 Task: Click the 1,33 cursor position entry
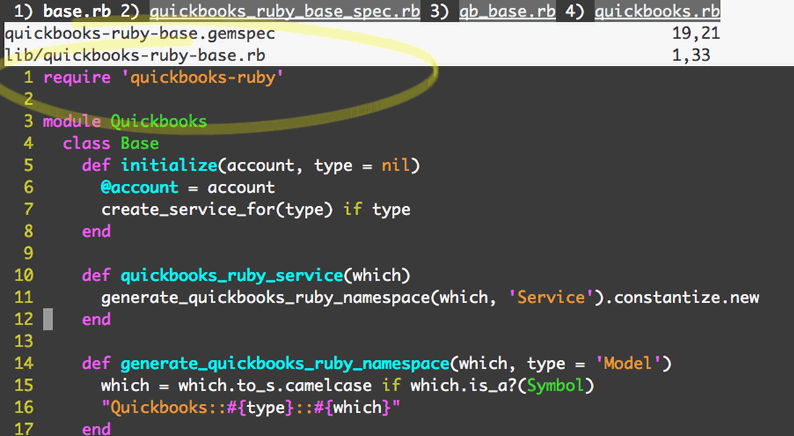tap(691, 55)
